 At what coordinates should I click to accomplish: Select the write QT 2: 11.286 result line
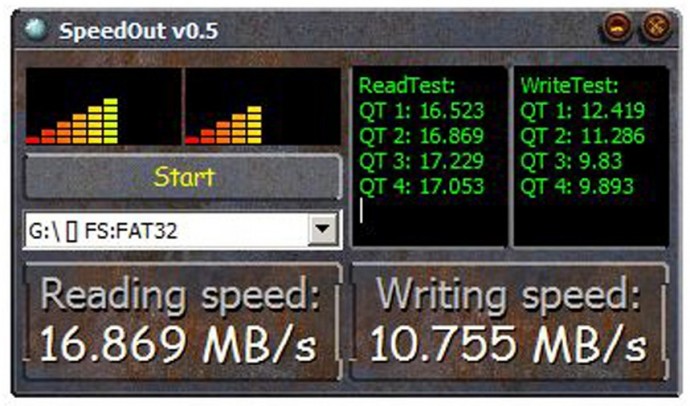[583, 136]
